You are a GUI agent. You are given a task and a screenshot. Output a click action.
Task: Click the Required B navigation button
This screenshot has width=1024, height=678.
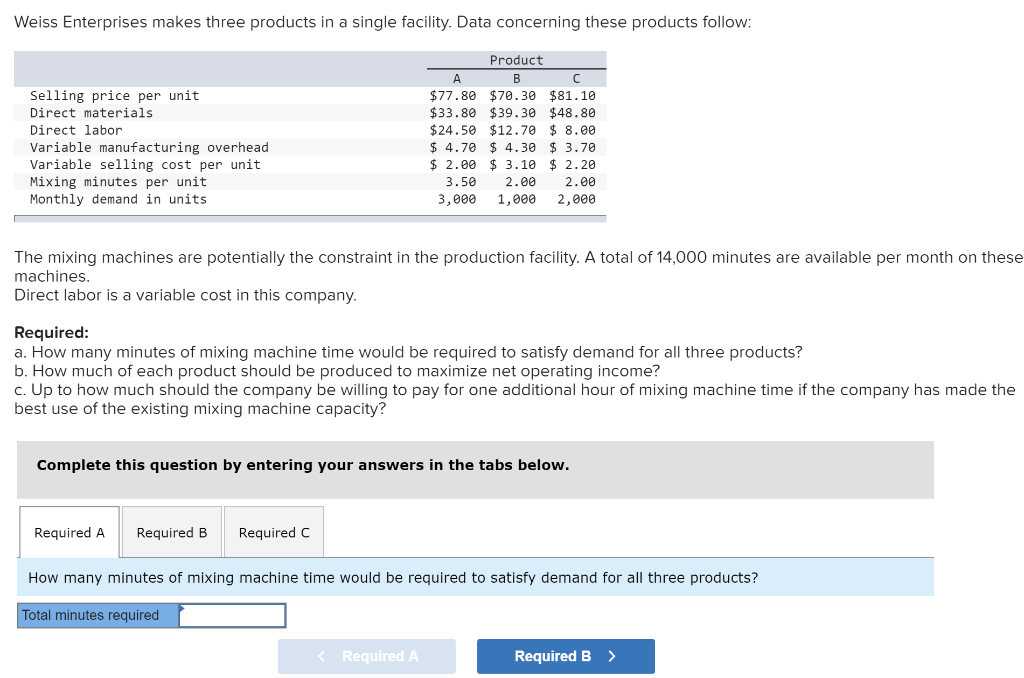point(566,656)
